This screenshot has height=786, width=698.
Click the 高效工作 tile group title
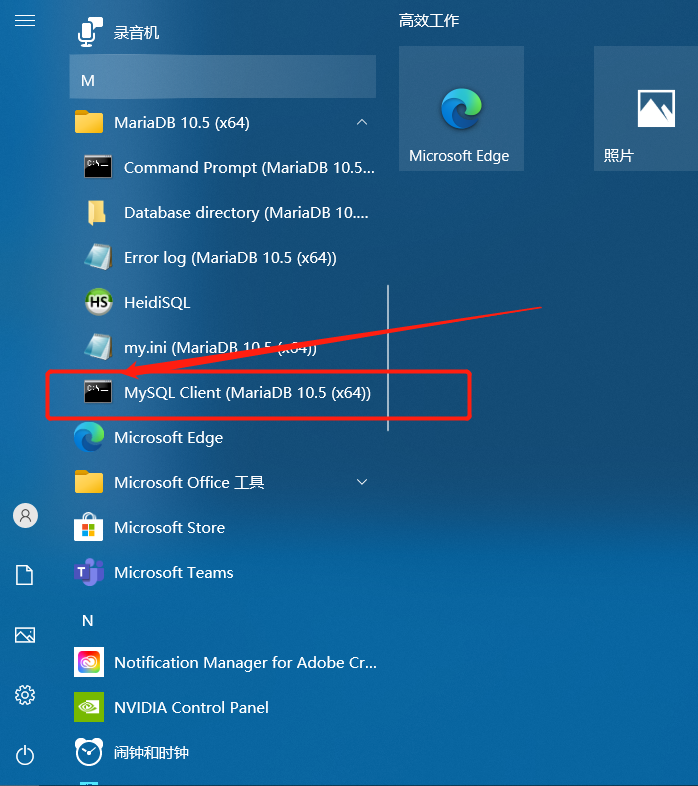[429, 21]
